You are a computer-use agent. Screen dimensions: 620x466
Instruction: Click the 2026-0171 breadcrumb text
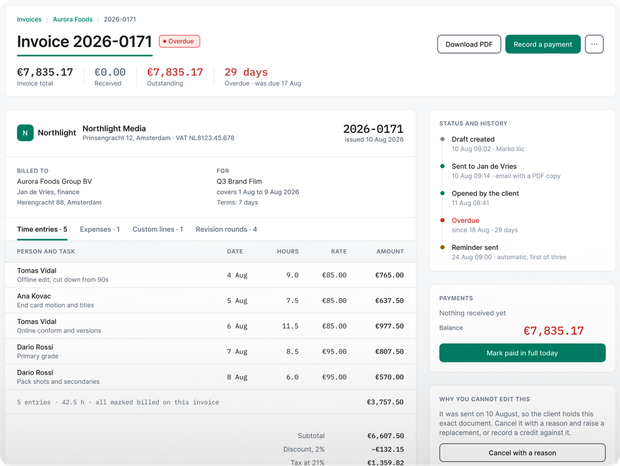tap(120, 19)
